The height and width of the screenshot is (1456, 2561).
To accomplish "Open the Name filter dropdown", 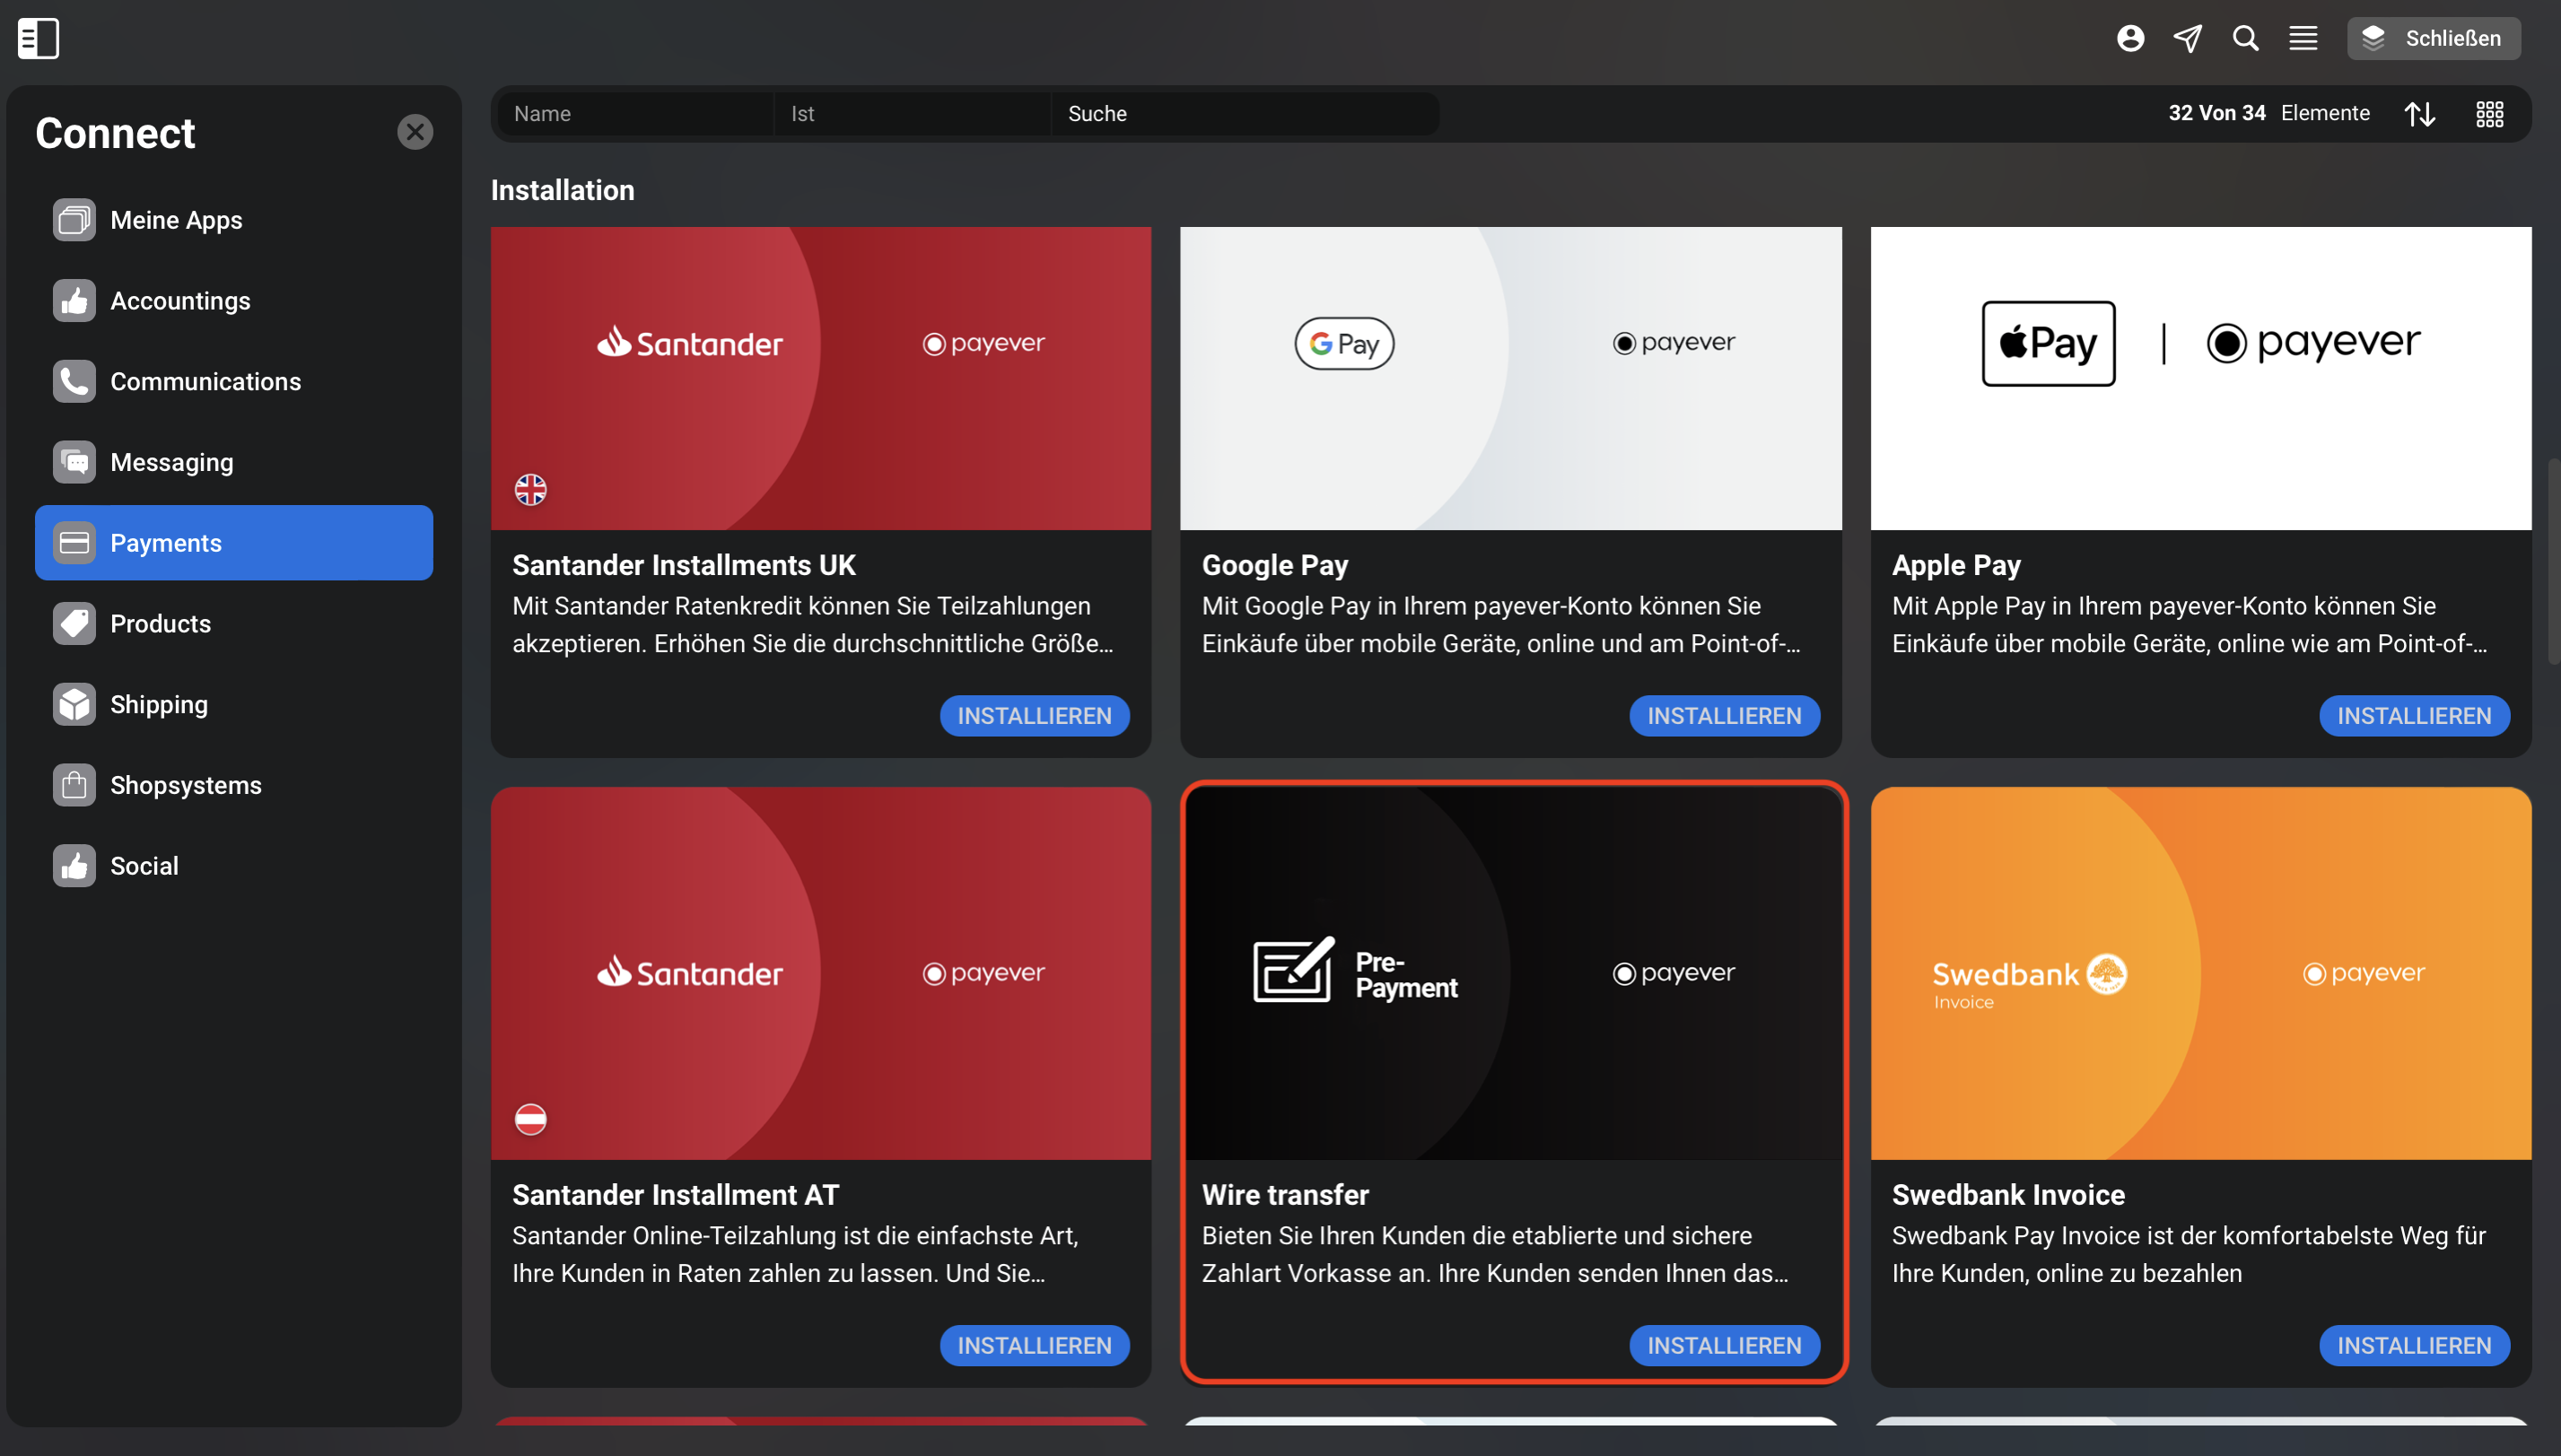I will coord(635,114).
